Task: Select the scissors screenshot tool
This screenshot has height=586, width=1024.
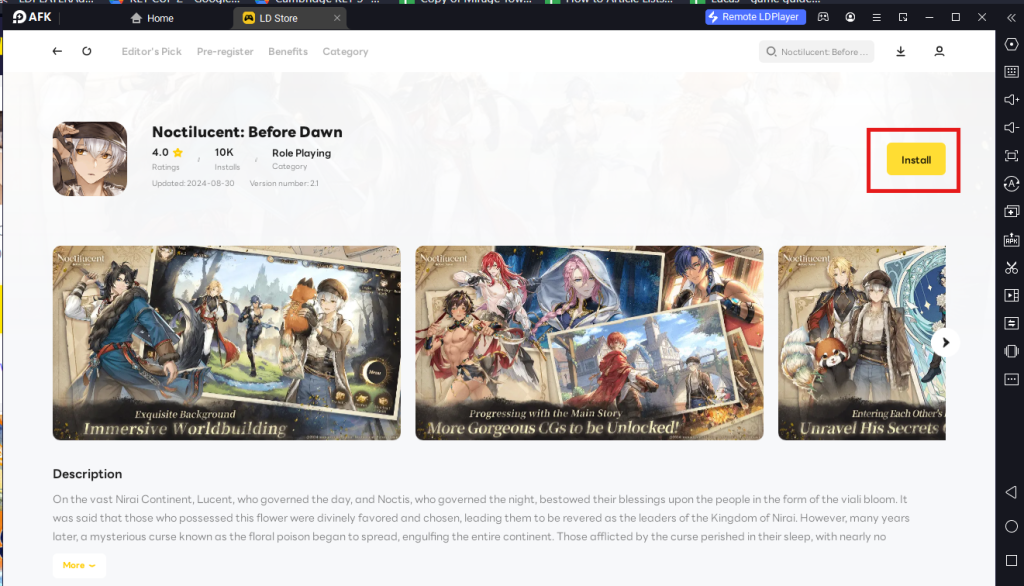Action: point(1011,267)
